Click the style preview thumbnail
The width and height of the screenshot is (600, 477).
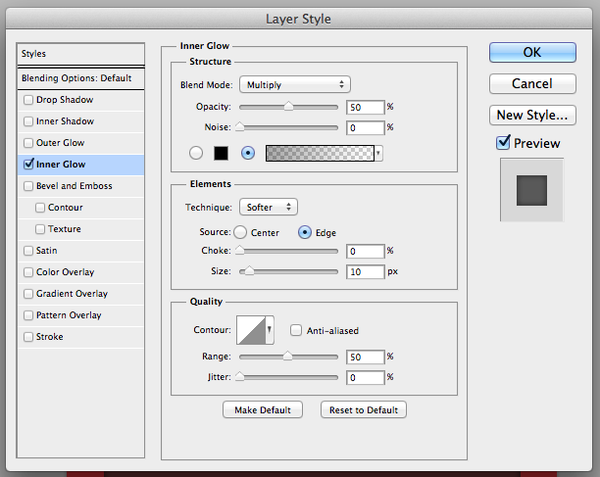point(532,190)
